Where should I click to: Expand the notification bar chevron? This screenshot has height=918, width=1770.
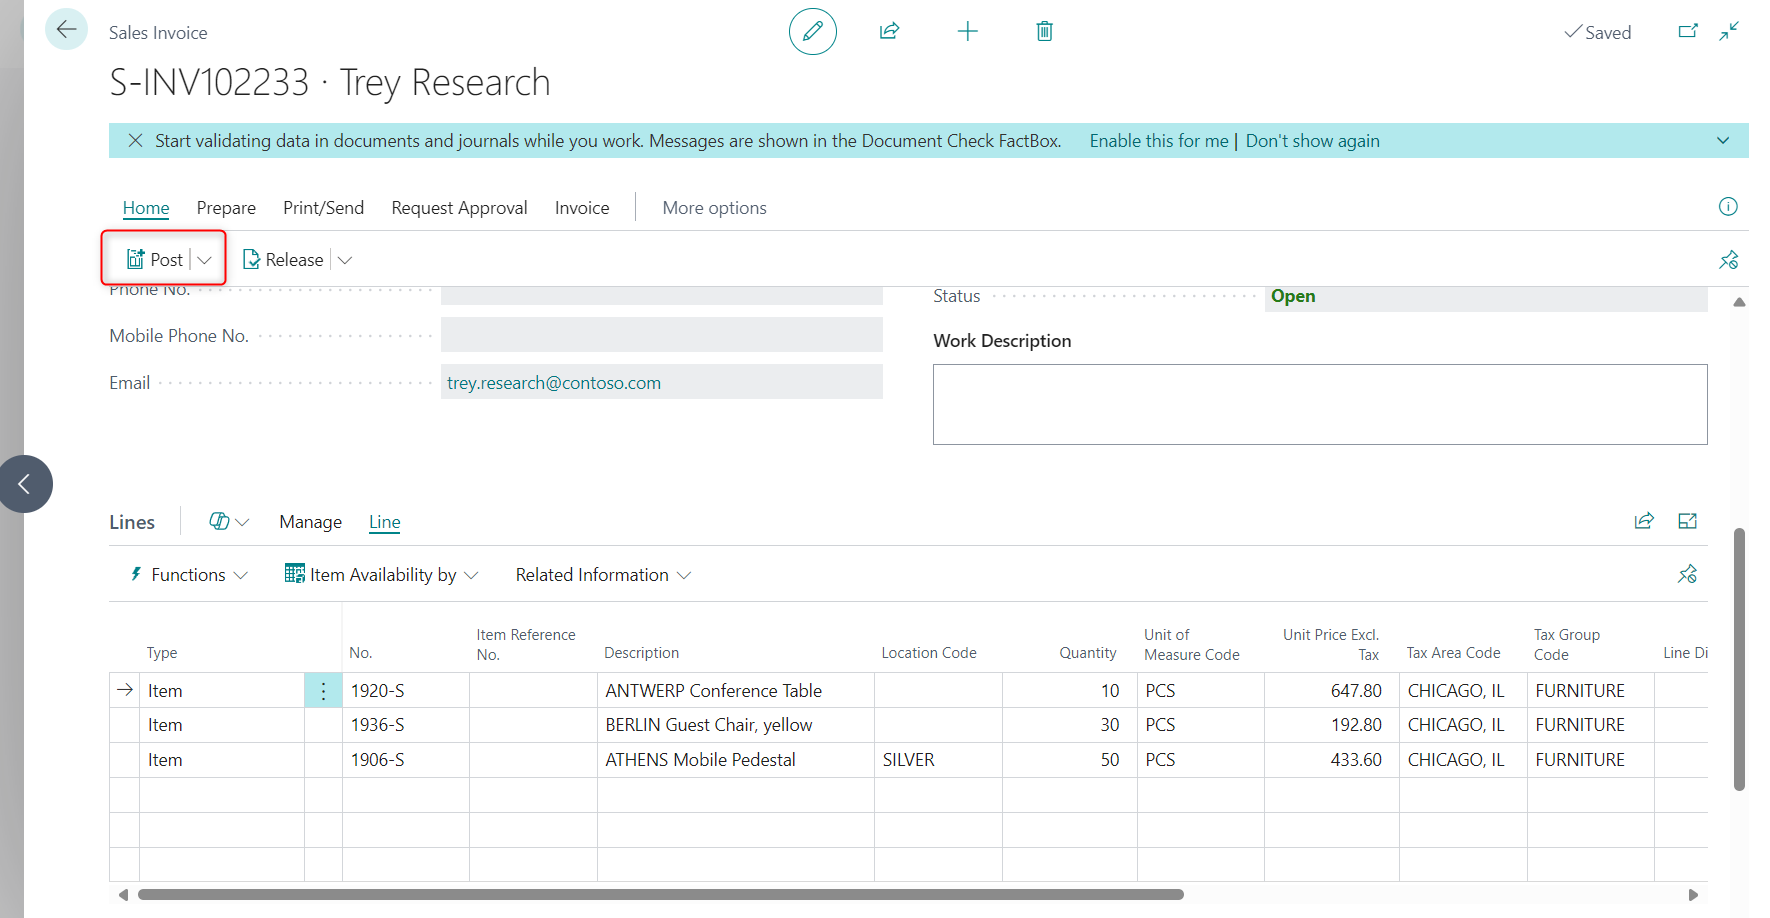coord(1723,141)
